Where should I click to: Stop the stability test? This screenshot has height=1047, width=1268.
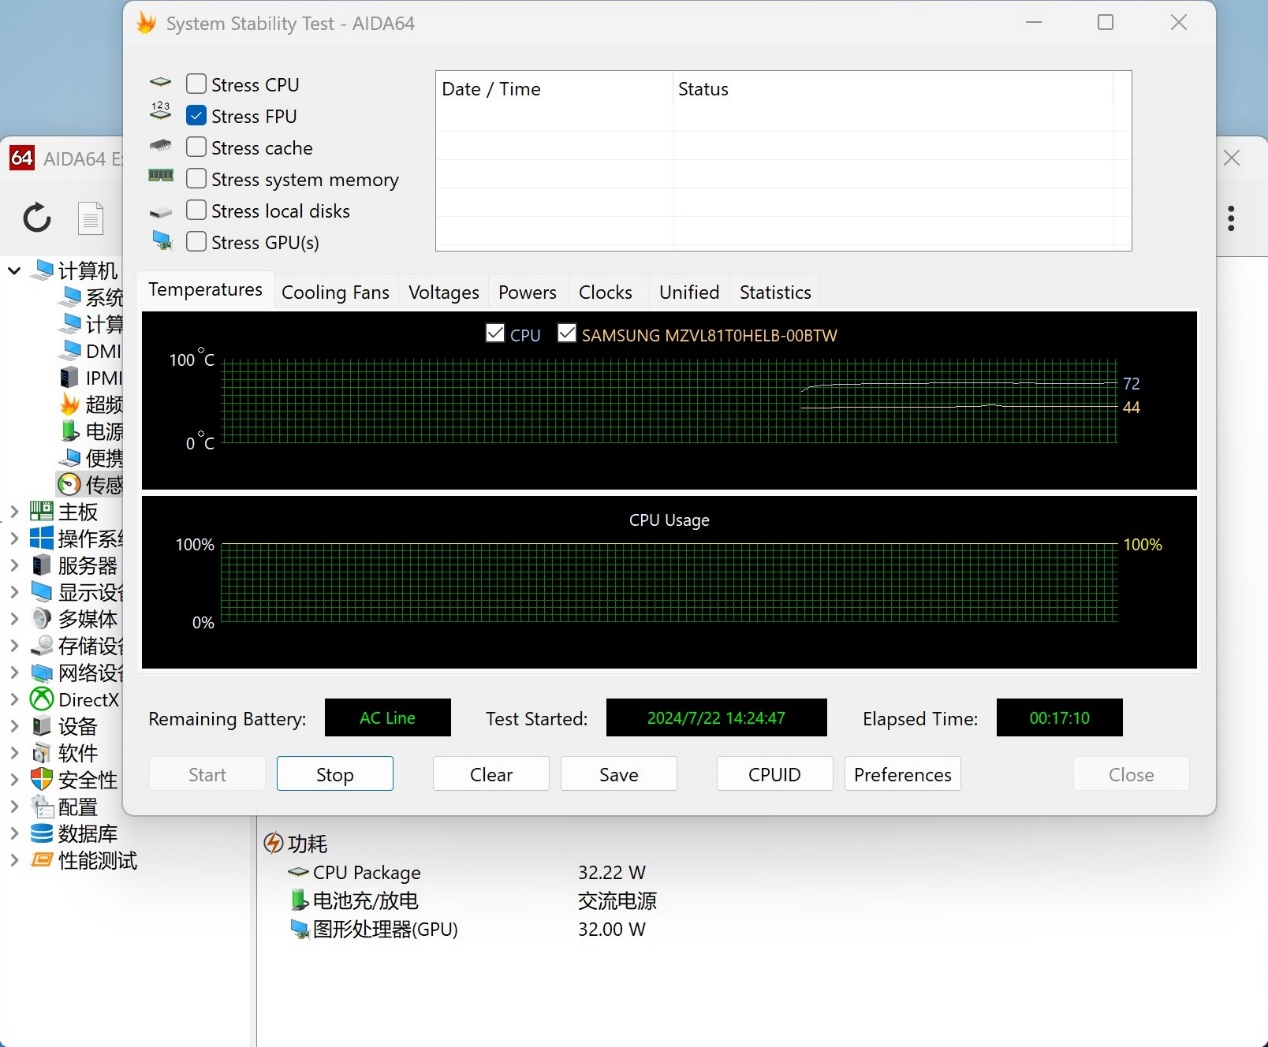[x=335, y=774]
